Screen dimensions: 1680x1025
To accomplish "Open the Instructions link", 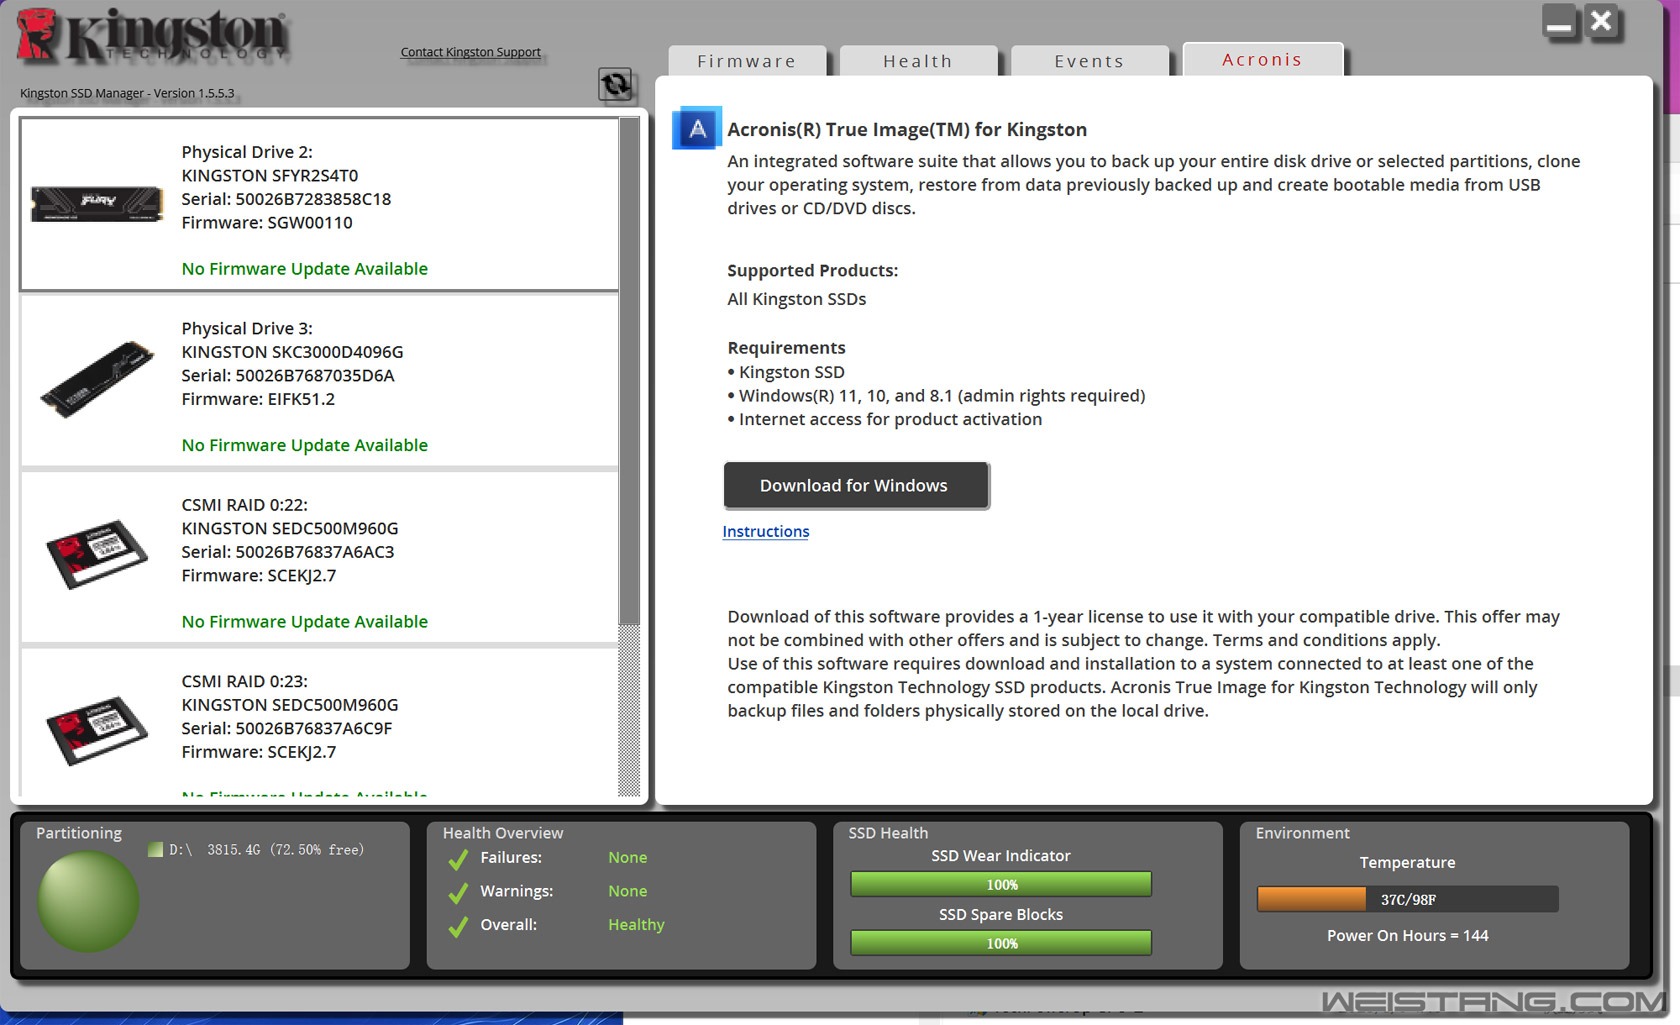I will pos(766,532).
